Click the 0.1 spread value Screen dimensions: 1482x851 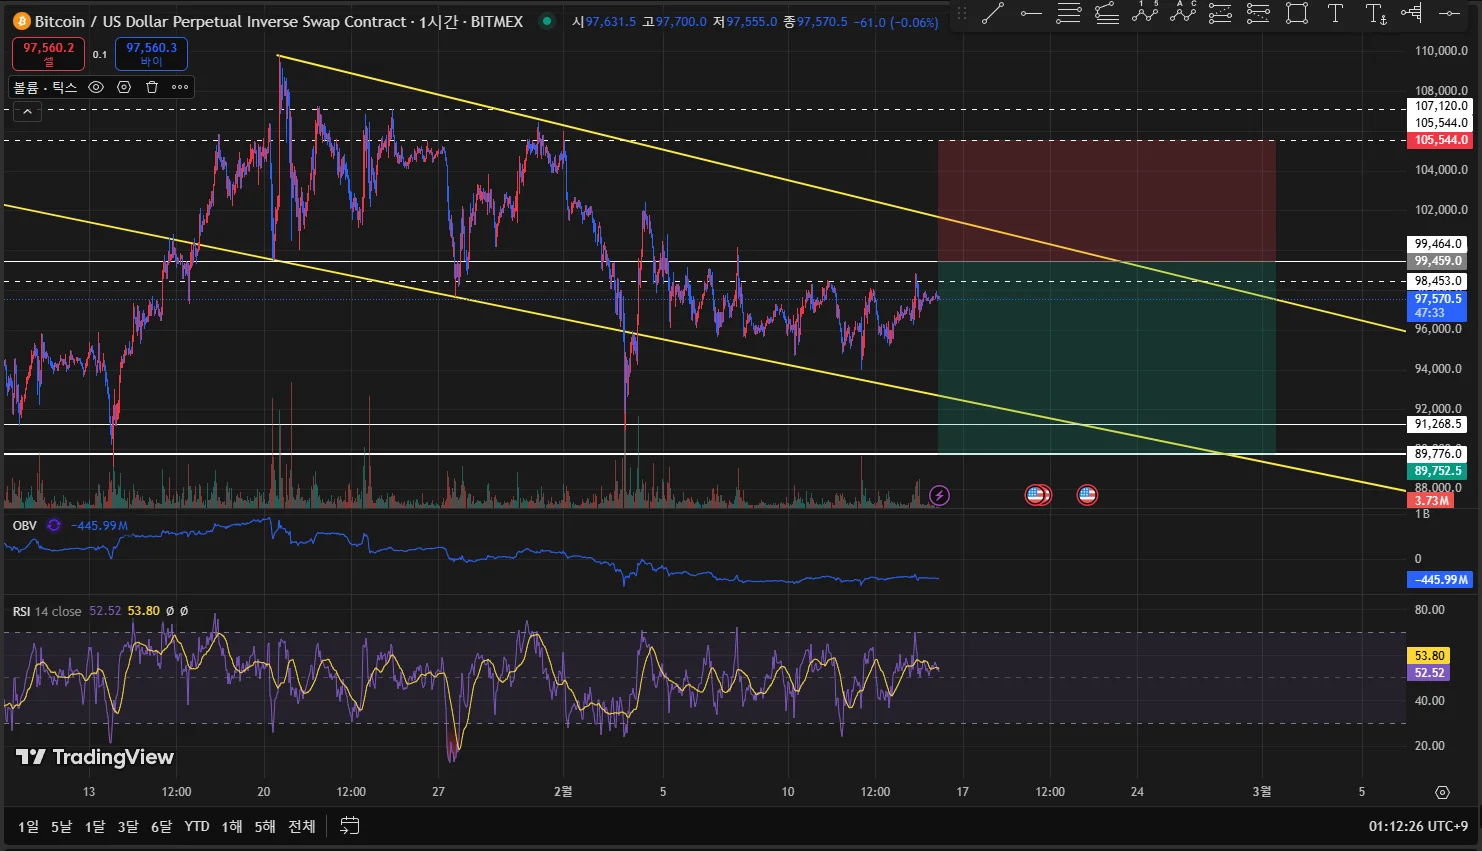[100, 55]
